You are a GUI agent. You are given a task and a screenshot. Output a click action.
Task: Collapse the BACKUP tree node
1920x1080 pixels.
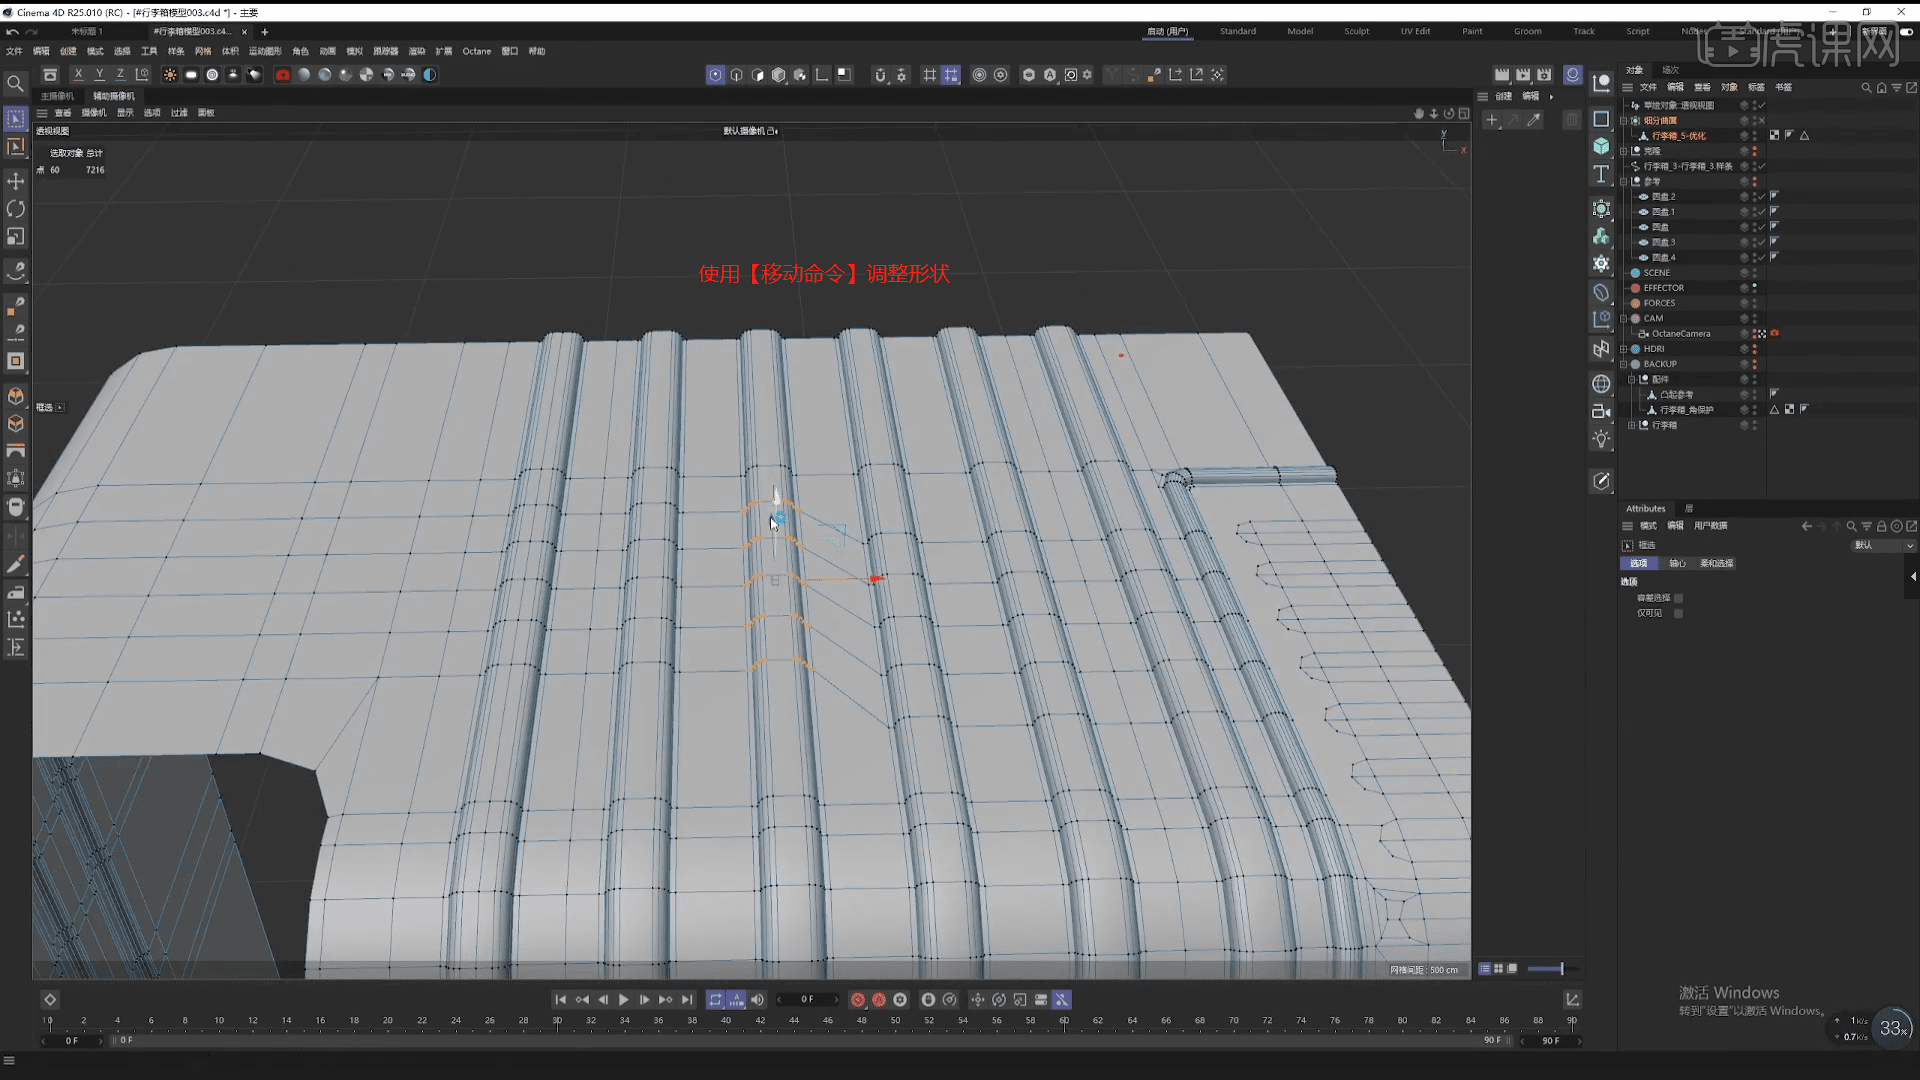[1624, 364]
